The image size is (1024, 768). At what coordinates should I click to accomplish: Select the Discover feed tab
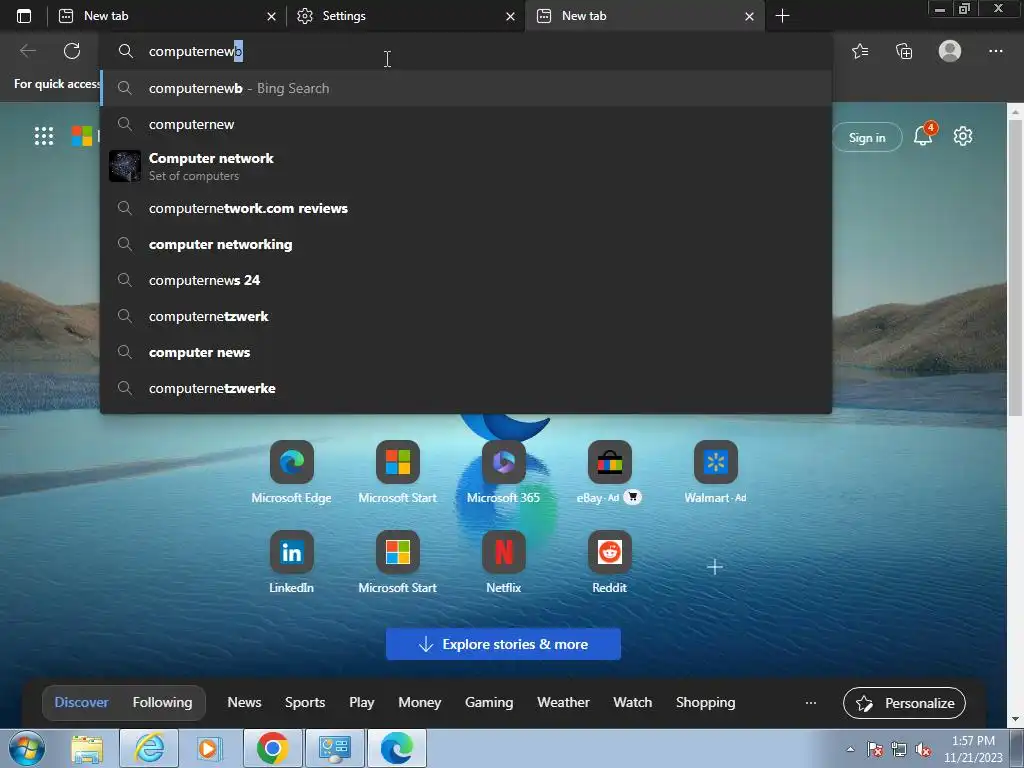coord(82,703)
